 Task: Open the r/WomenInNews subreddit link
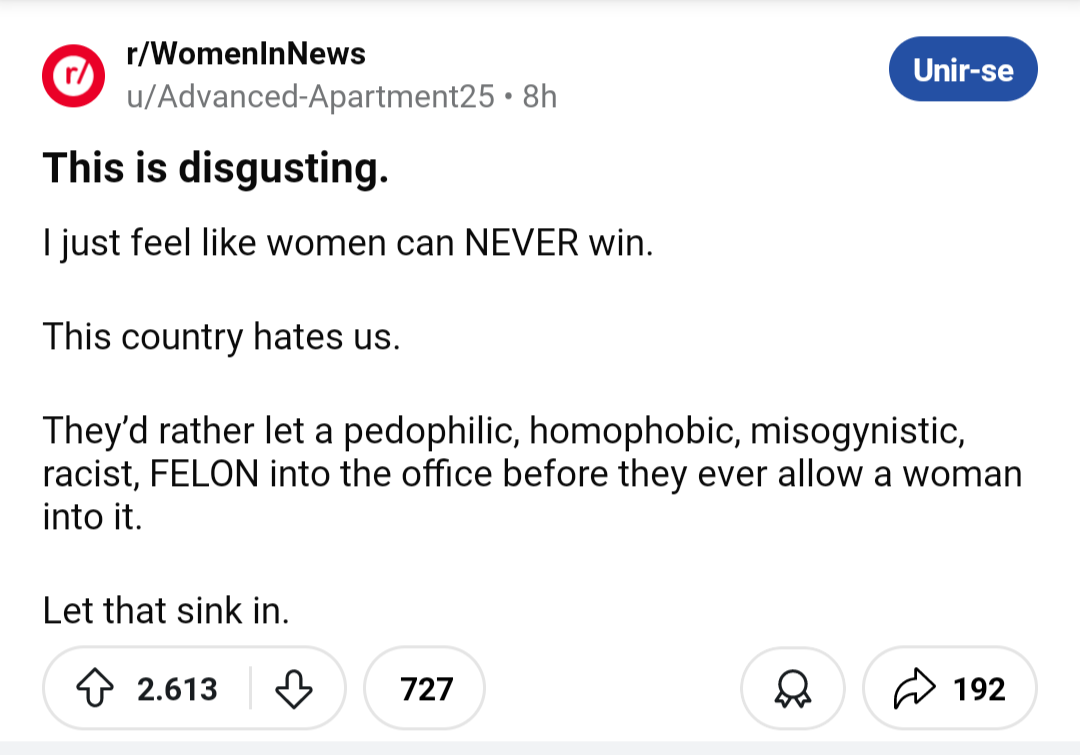pos(246,55)
